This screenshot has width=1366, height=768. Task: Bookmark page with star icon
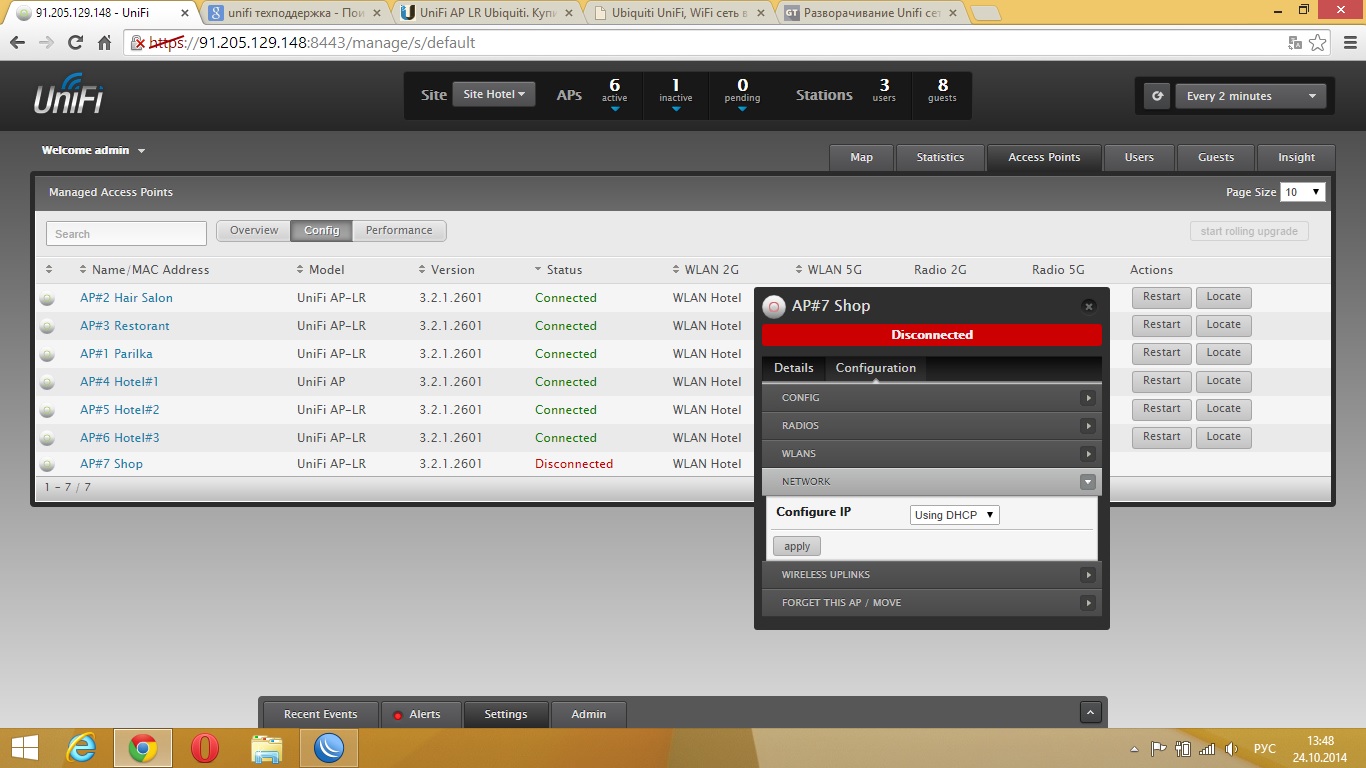click(1319, 43)
